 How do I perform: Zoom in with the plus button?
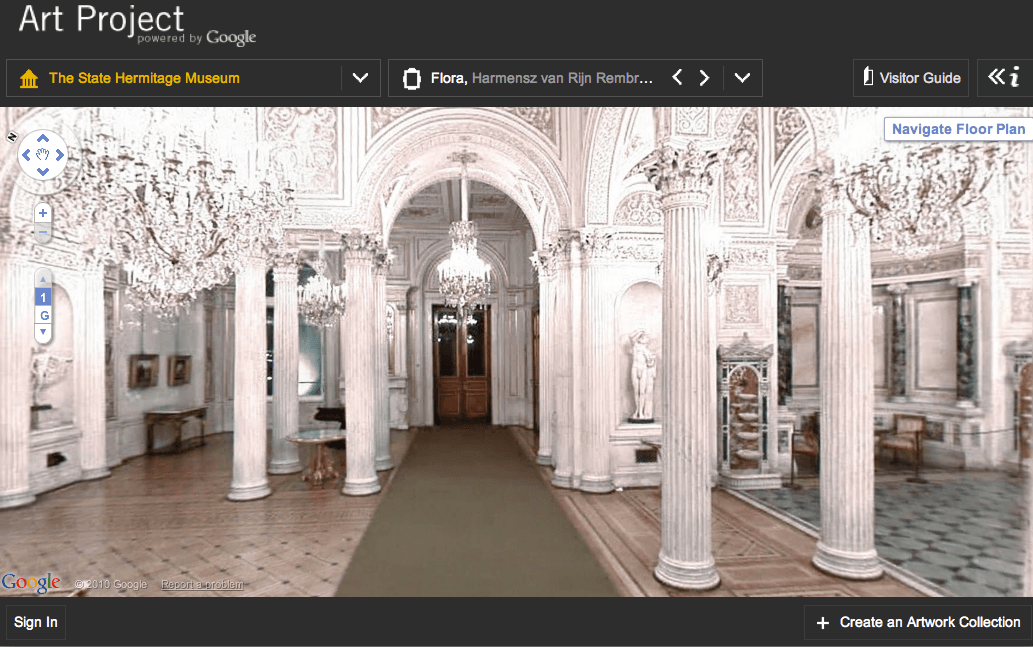point(43,213)
